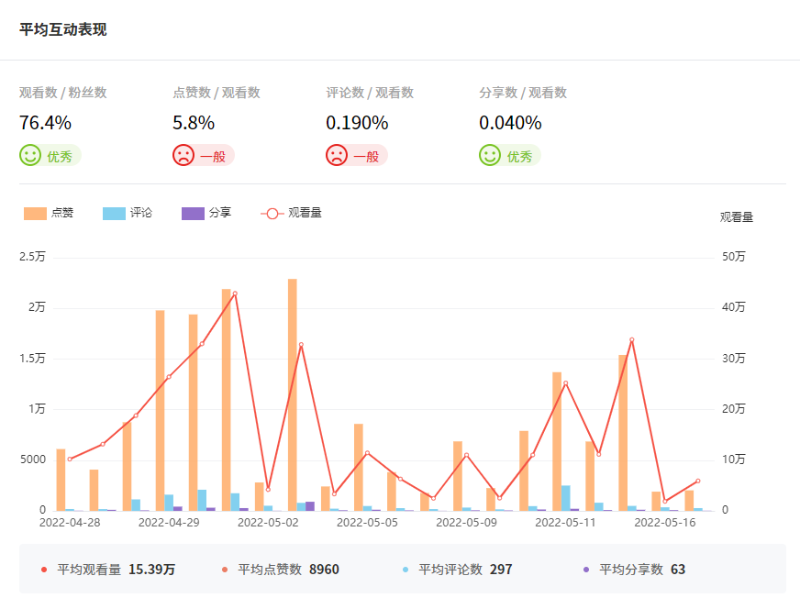This screenshot has height=609, width=800.
Task: Click the green smiley under 分享数 / 观看数
Action: pyautogui.click(x=490, y=156)
